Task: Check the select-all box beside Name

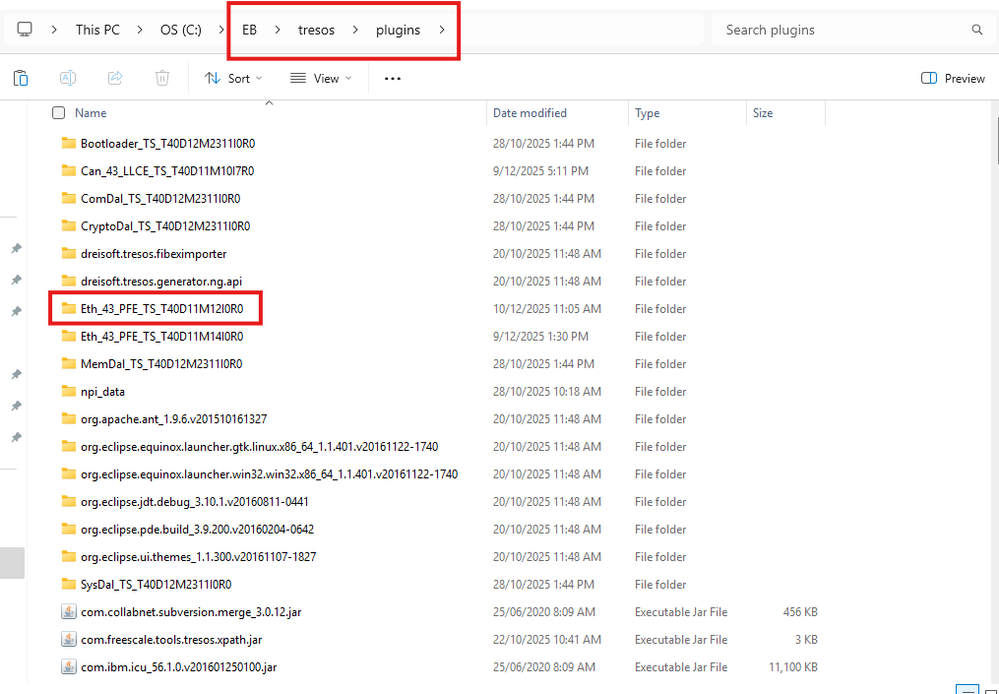Action: click(x=57, y=112)
